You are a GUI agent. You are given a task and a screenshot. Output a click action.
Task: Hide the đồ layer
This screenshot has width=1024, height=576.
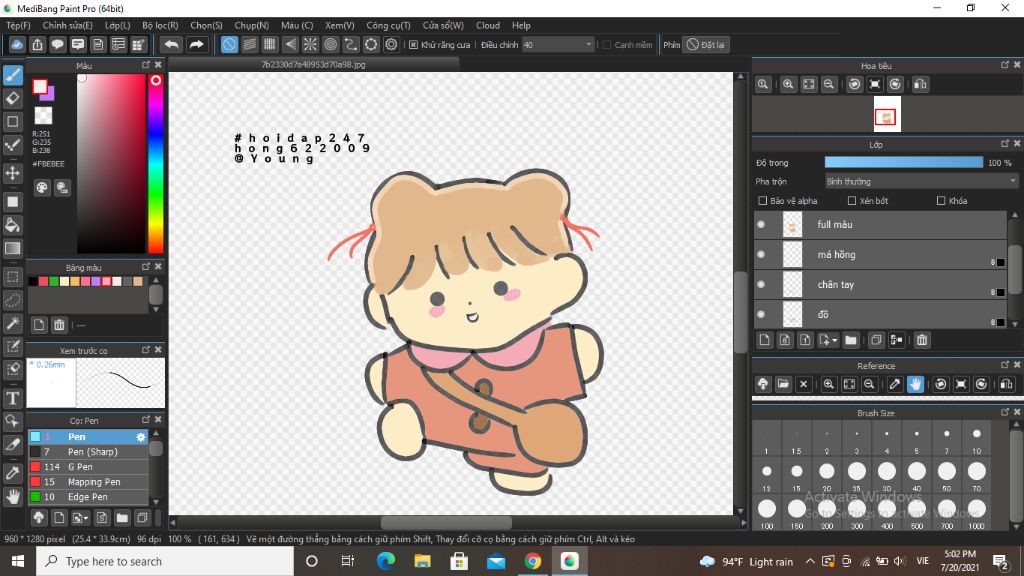(761, 314)
